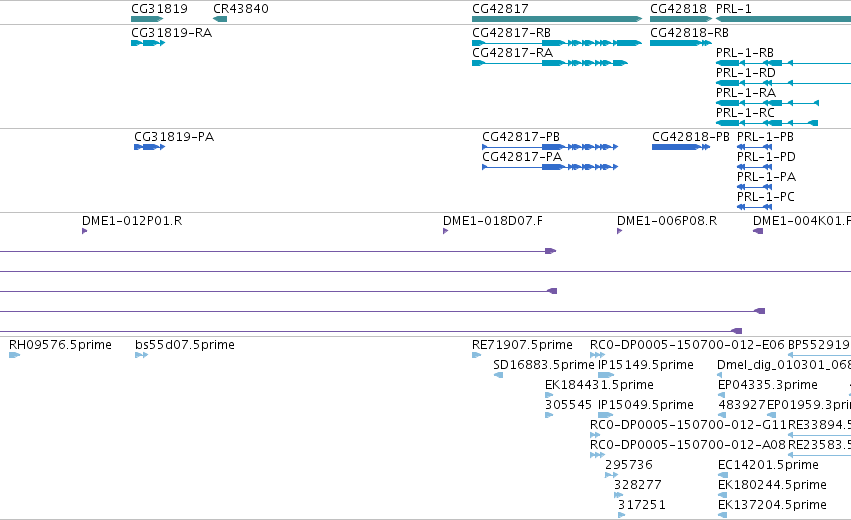The height and width of the screenshot is (520, 851).
Task: Select EST BP552919 label
Action: point(819,345)
